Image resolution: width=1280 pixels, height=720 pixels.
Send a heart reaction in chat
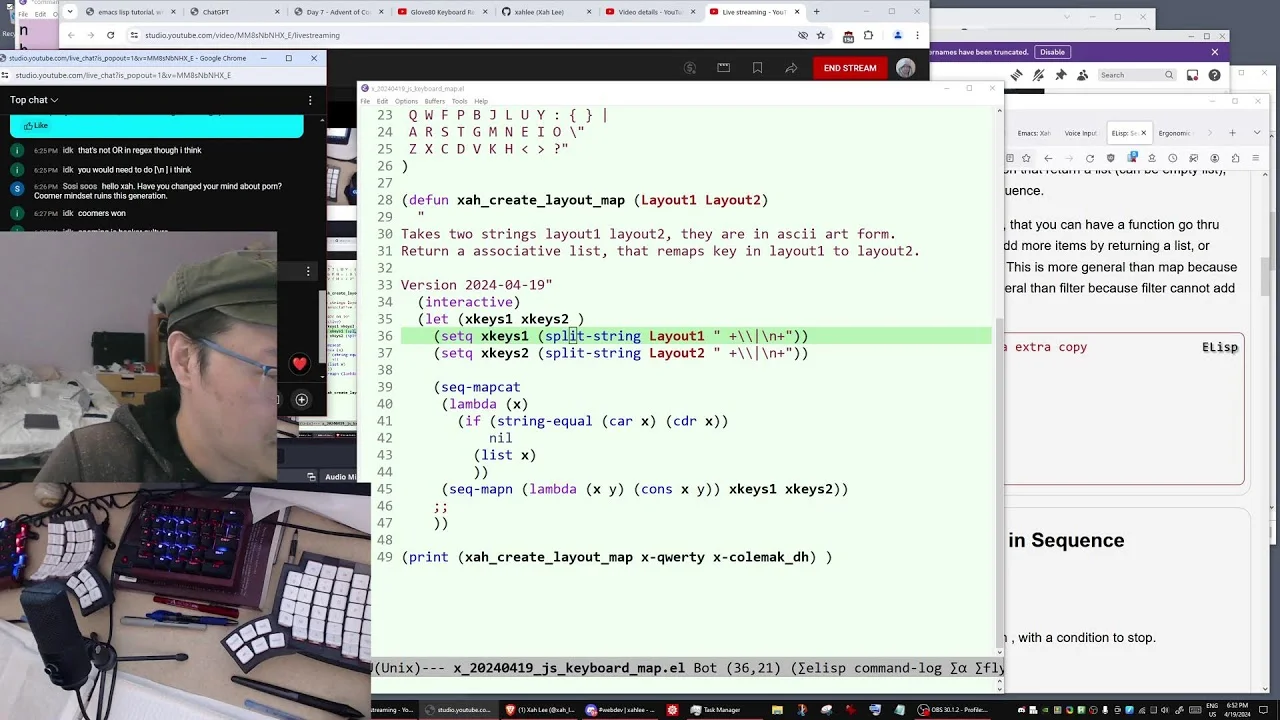click(x=300, y=364)
